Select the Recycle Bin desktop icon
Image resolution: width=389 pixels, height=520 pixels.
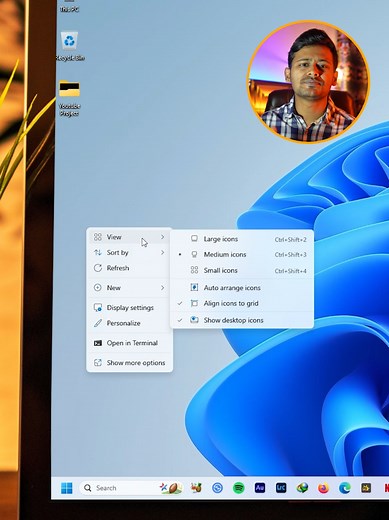coord(69,47)
